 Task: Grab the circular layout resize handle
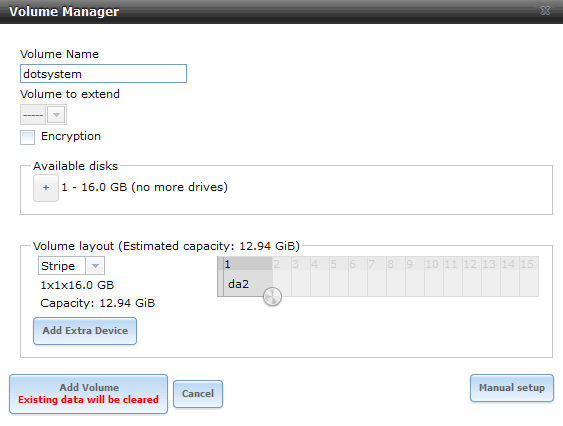click(272, 297)
